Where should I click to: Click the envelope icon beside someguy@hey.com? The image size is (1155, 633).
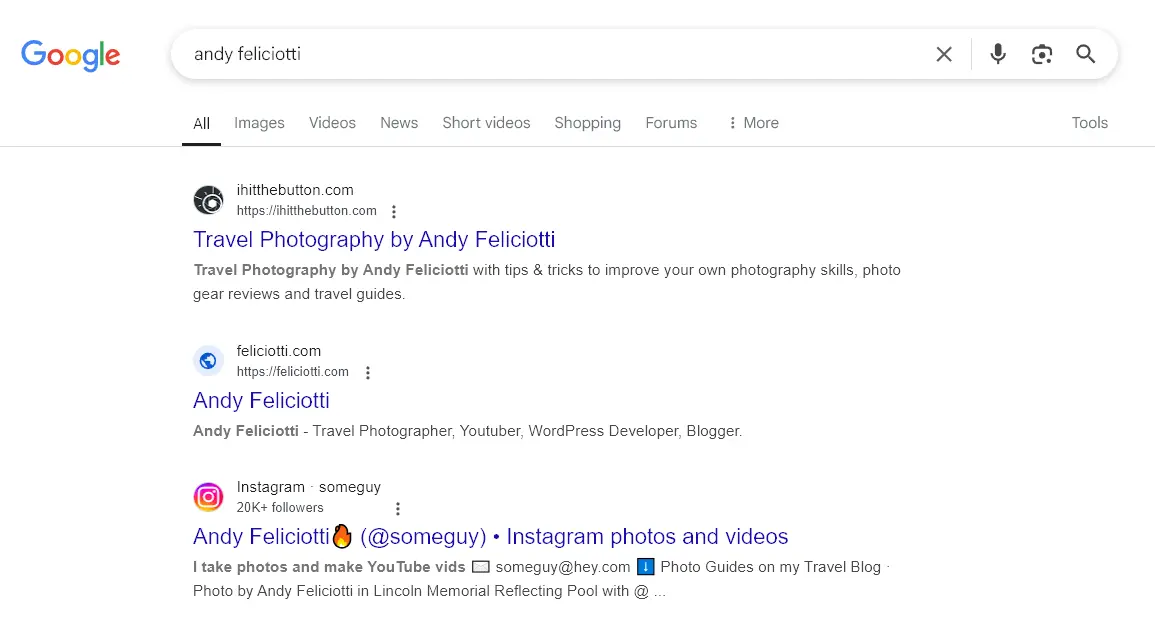coord(481,566)
